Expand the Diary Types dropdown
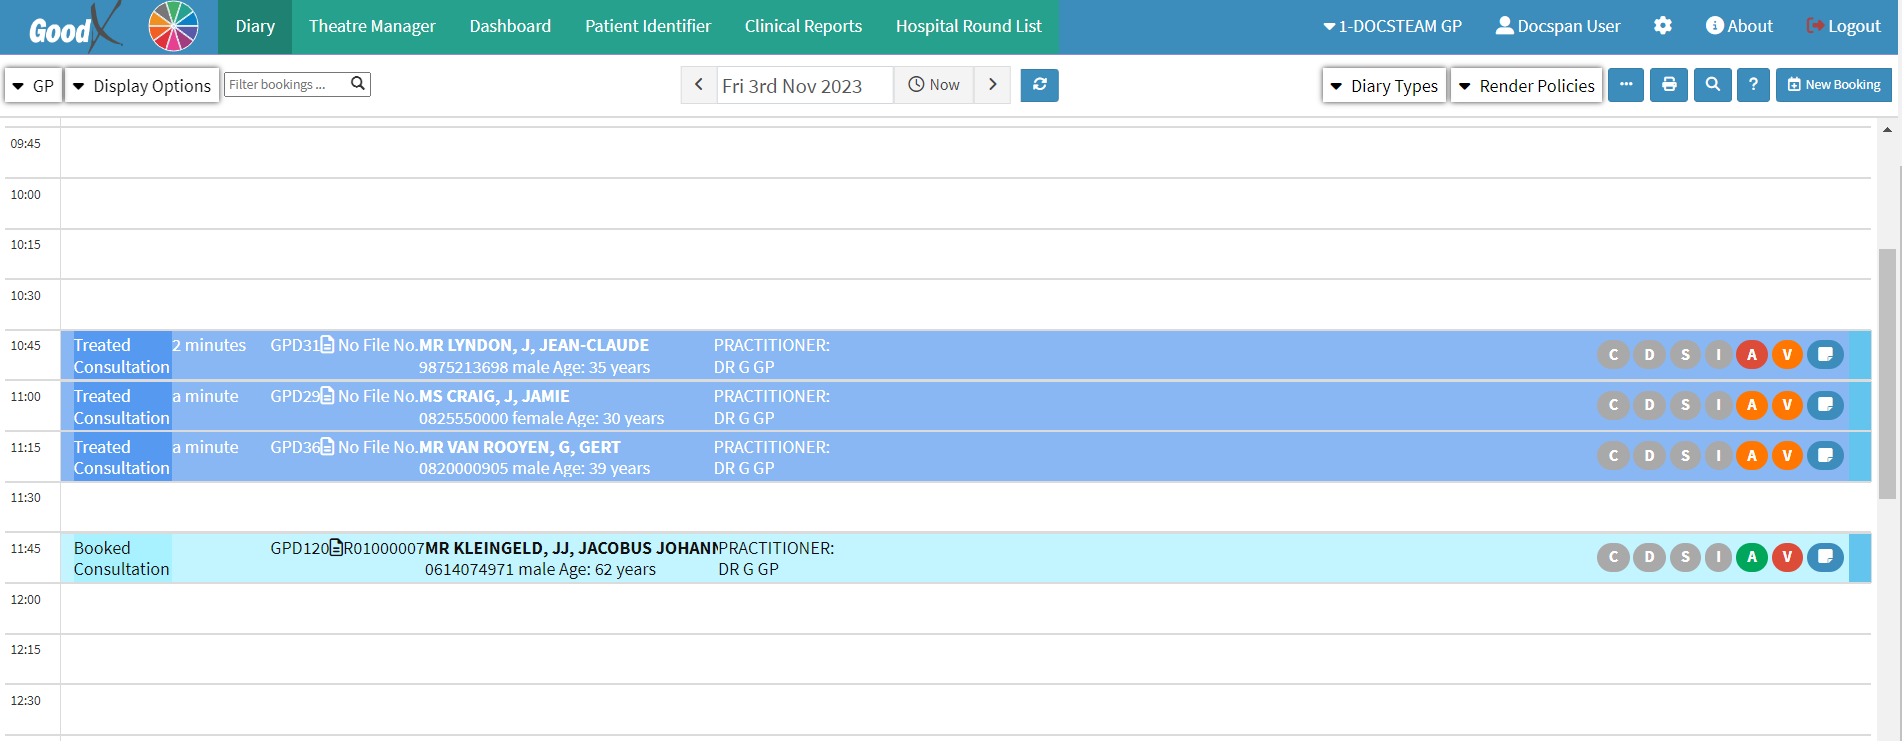Image resolution: width=1902 pixels, height=741 pixels. (1384, 86)
